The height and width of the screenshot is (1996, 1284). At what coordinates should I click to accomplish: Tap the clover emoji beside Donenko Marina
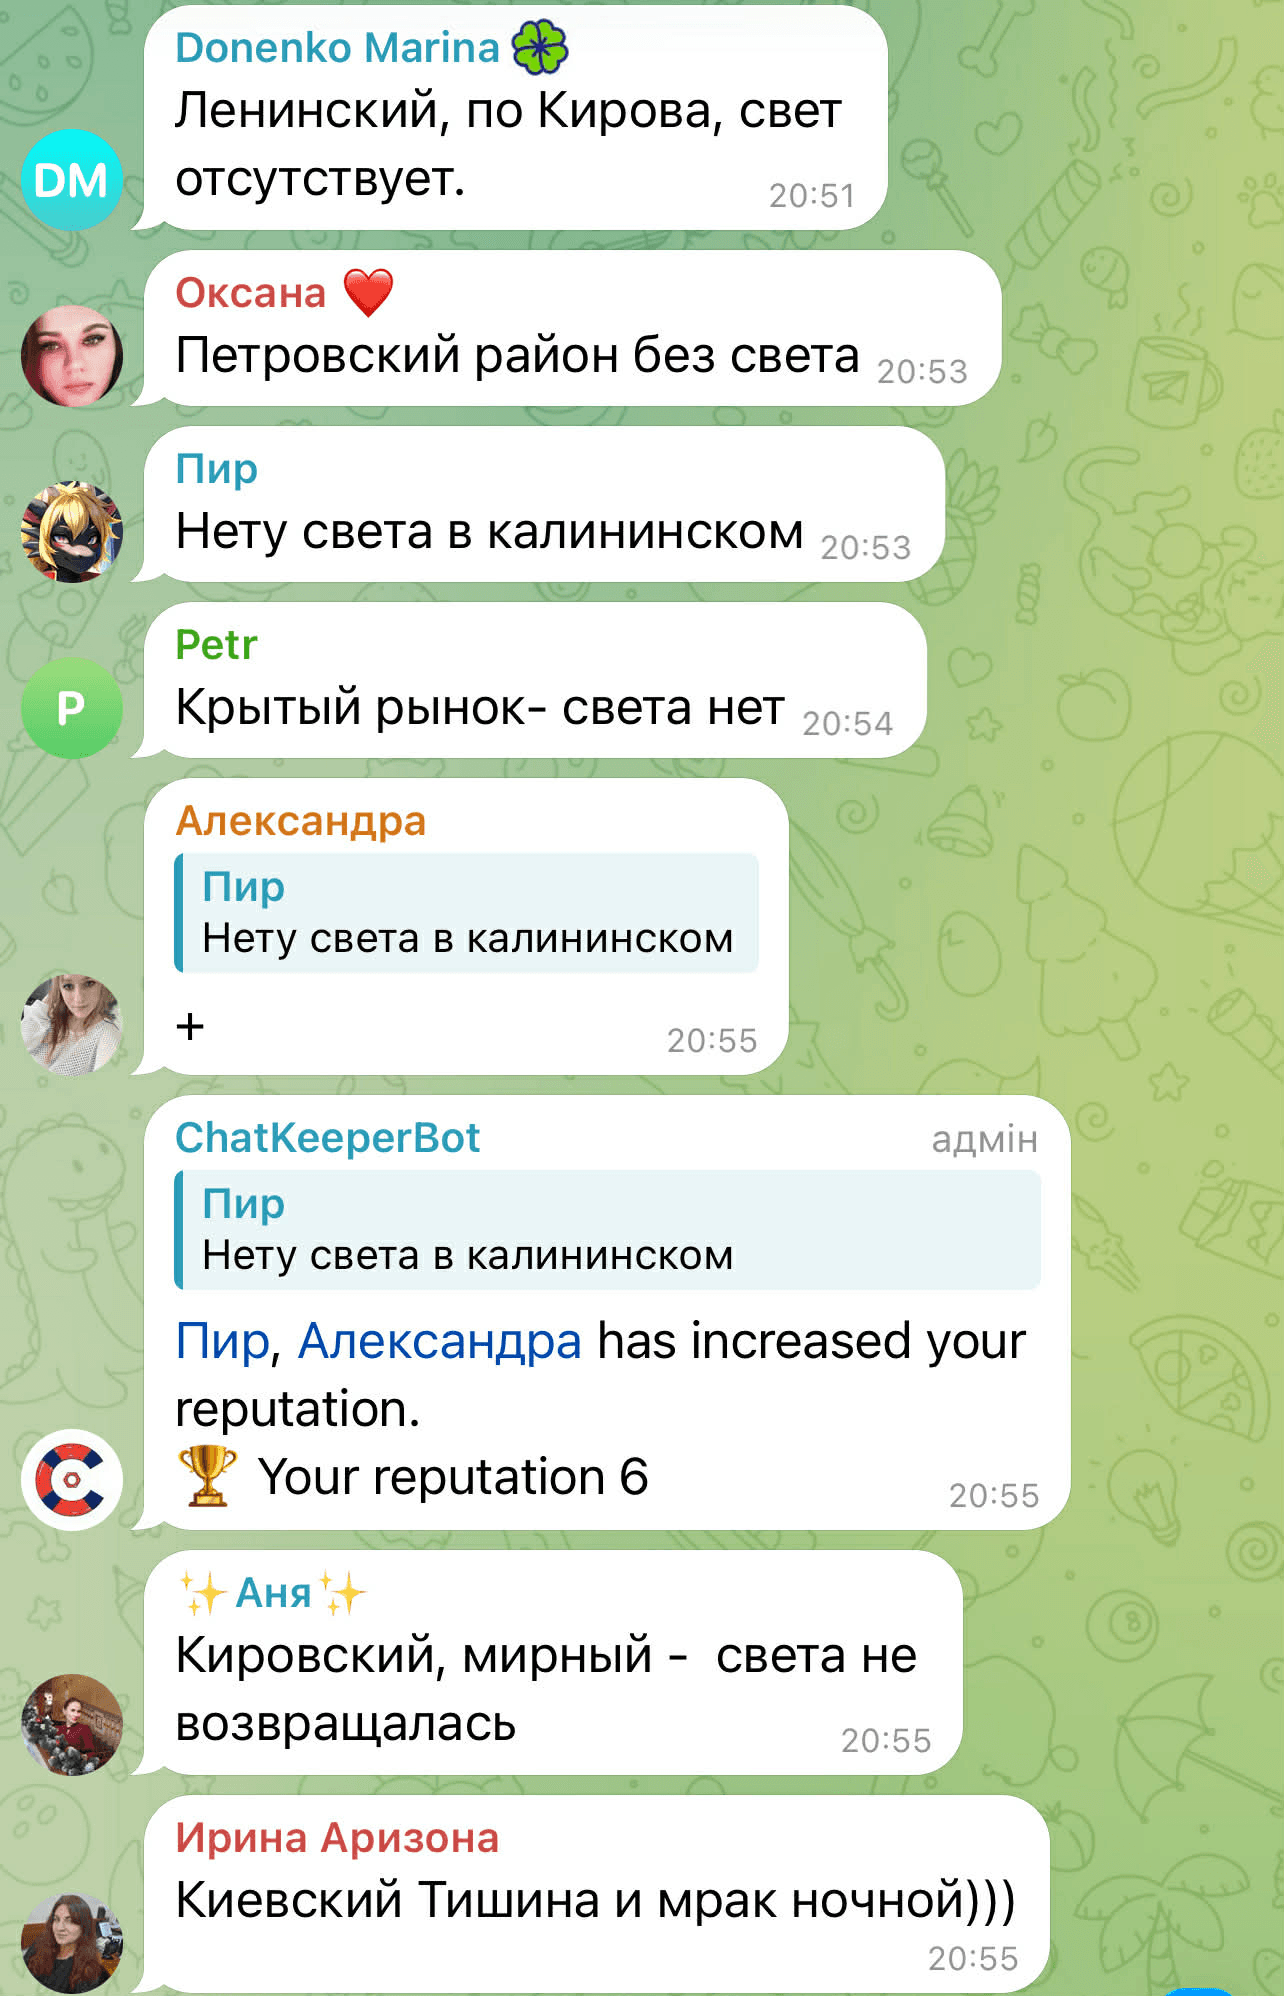pos(540,48)
